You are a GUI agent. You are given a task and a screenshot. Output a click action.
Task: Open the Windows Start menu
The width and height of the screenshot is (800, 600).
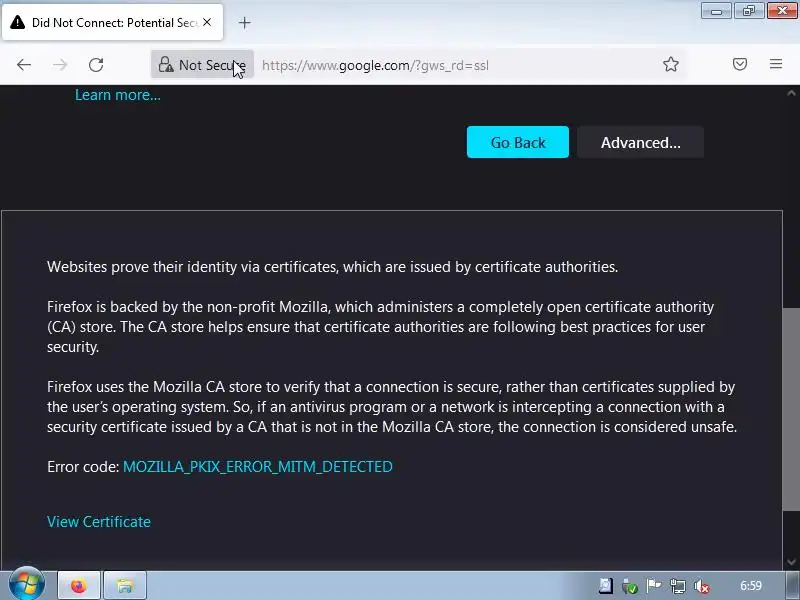point(27,584)
